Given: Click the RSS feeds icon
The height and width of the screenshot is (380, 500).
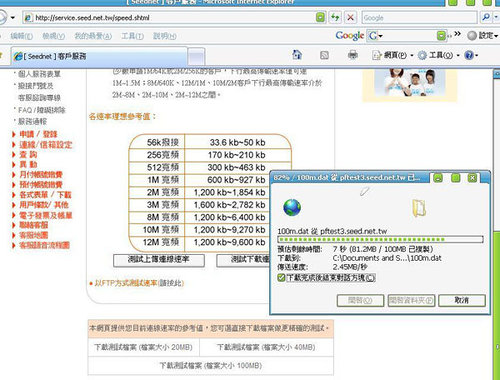Looking at the screenshot, I should [x=324, y=55].
